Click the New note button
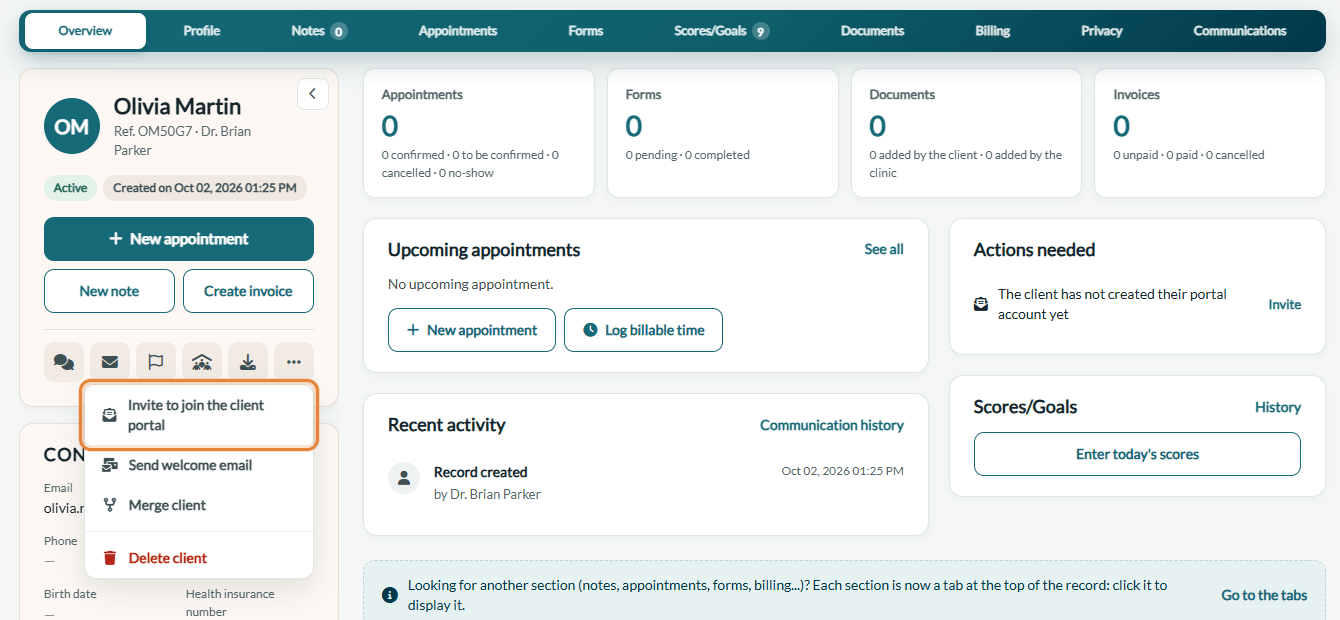Viewport: 1340px width, 620px height. click(x=109, y=291)
